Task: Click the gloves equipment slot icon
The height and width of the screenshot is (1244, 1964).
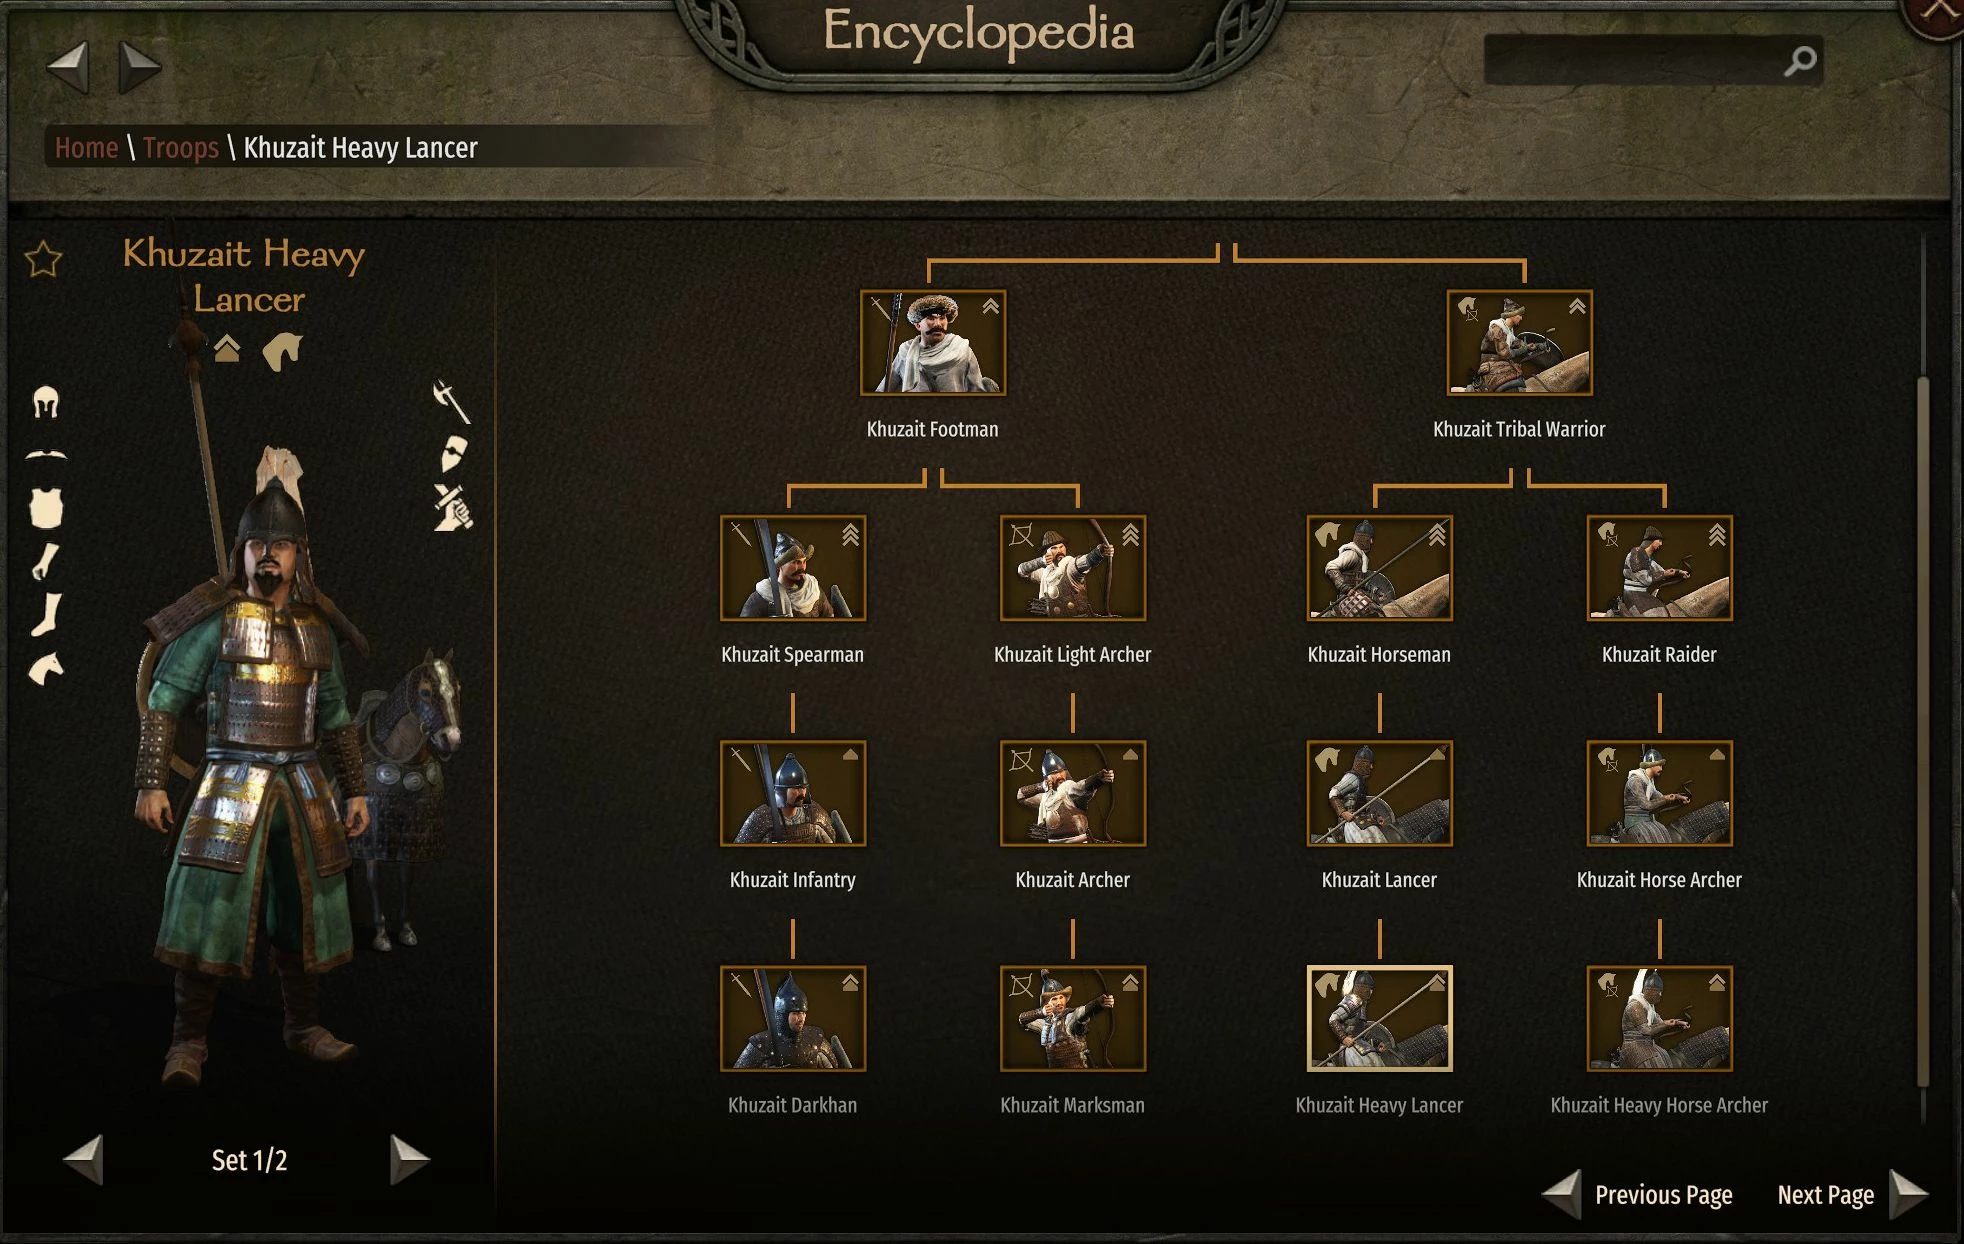Action: coord(45,562)
